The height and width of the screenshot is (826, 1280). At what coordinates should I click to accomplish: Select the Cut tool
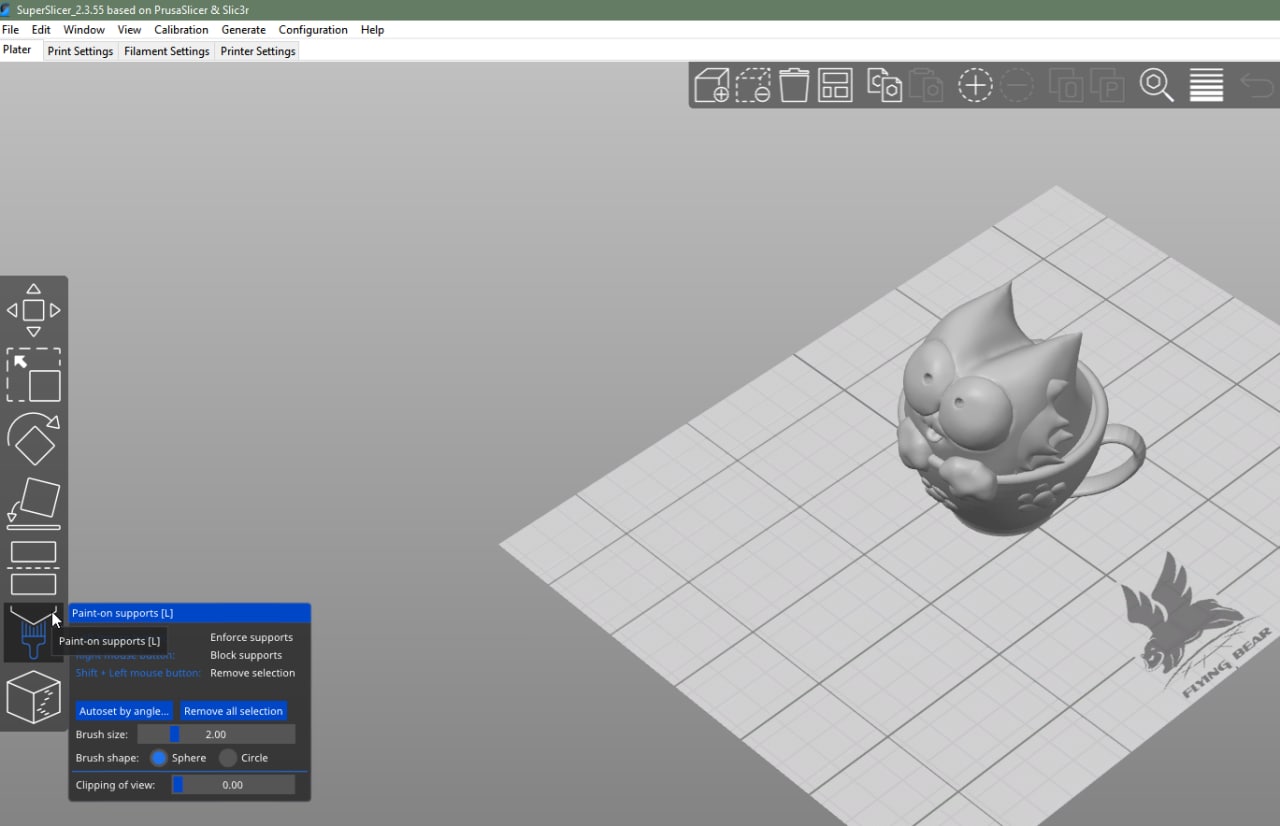34,568
